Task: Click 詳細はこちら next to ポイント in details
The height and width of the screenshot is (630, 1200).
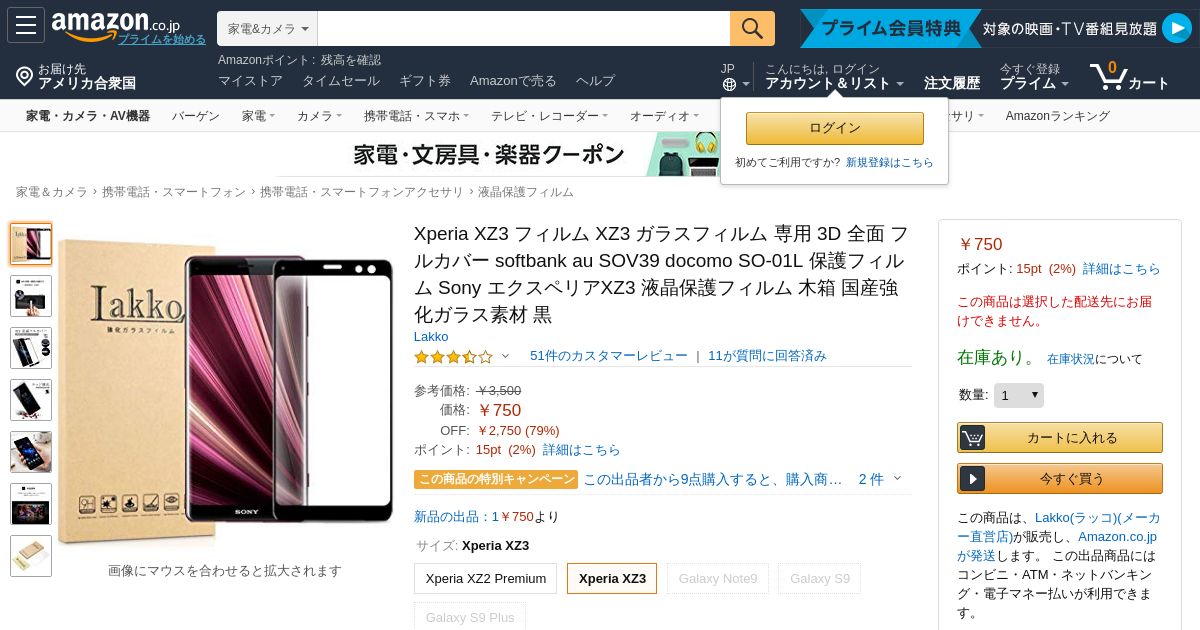Action: tap(582, 450)
